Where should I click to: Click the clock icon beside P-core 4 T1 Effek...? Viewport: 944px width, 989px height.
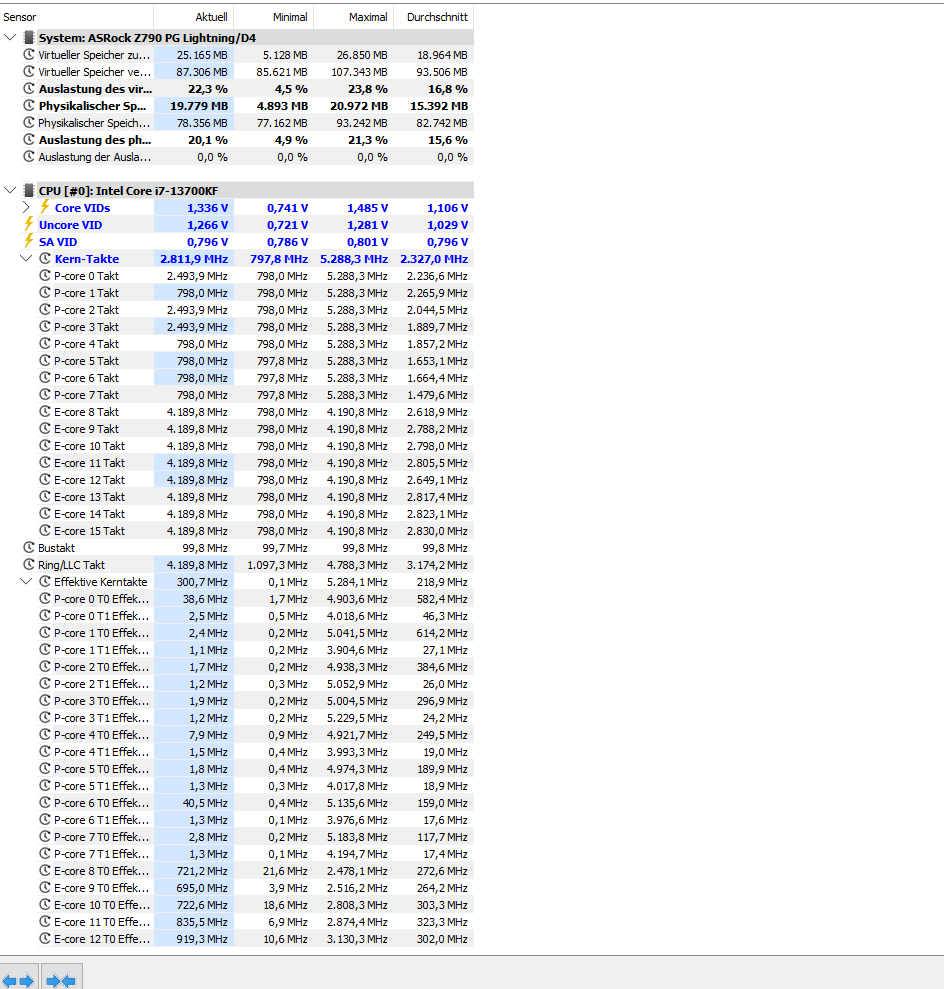pos(45,752)
